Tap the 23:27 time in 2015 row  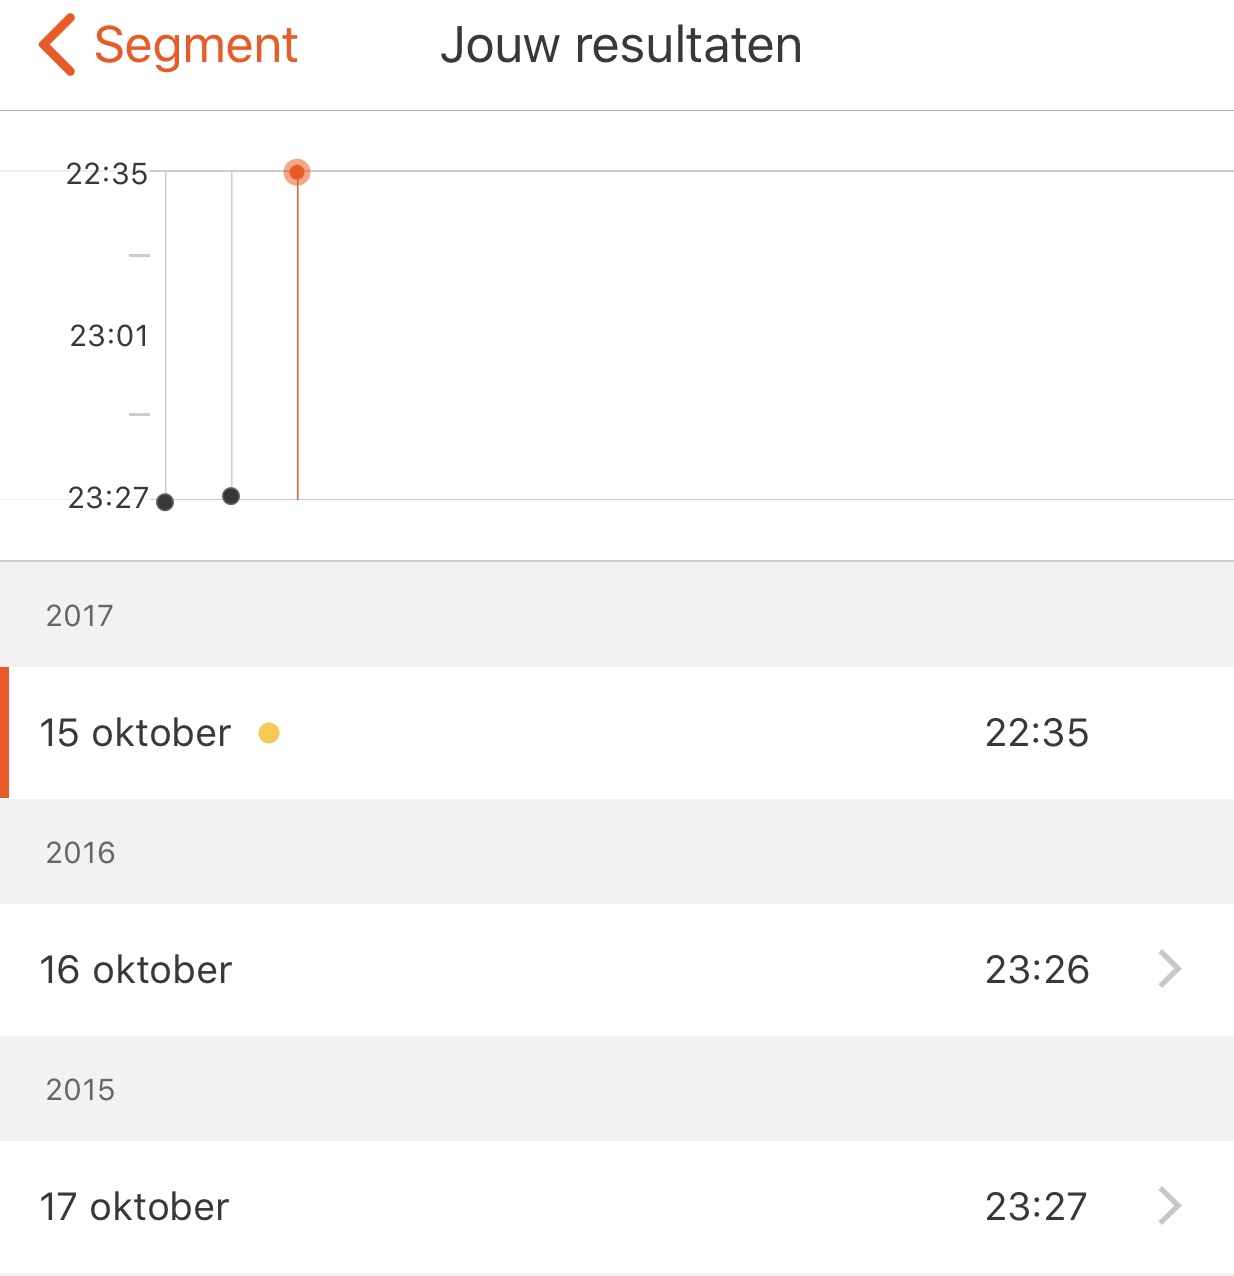click(1035, 1207)
